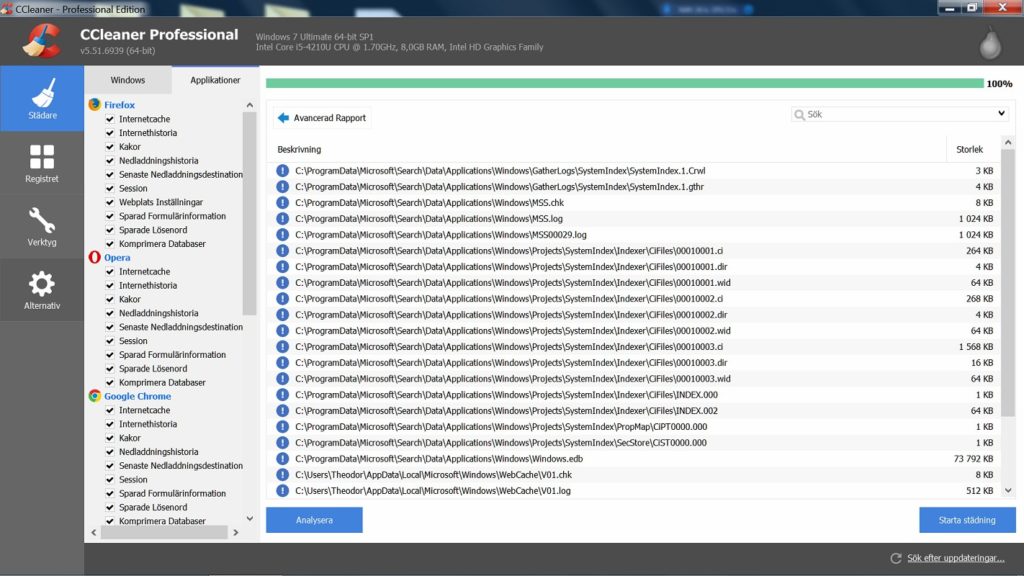Click the back arrow beside Avancerad Rapport
1024x576 pixels.
[283, 118]
